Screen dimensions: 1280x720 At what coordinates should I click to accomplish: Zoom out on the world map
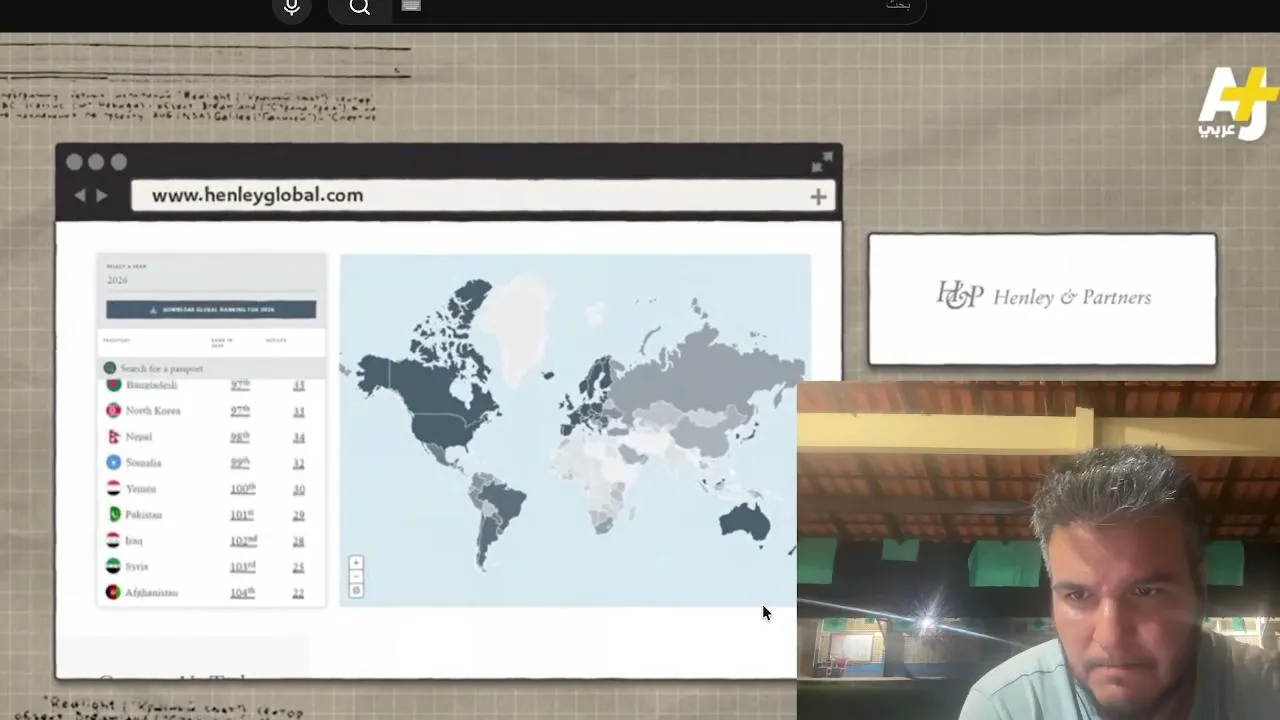click(x=356, y=577)
